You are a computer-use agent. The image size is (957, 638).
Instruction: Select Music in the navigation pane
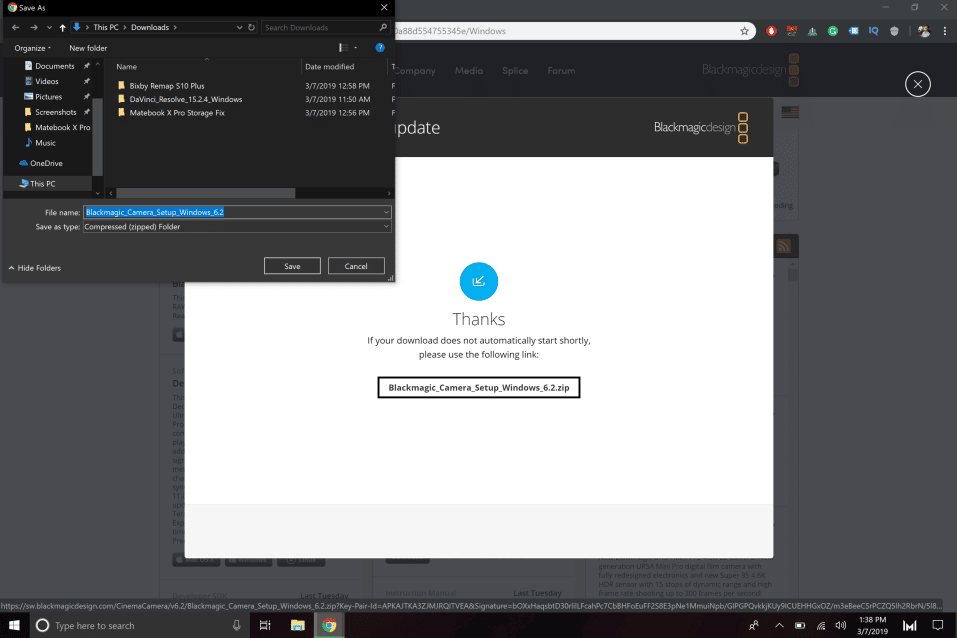point(45,142)
